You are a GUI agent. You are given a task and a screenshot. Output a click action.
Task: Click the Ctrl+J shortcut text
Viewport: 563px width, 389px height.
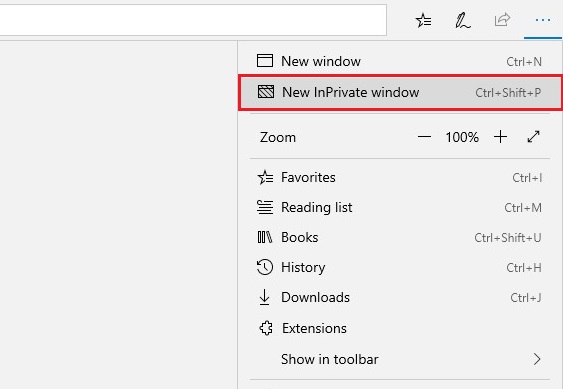tap(526, 298)
